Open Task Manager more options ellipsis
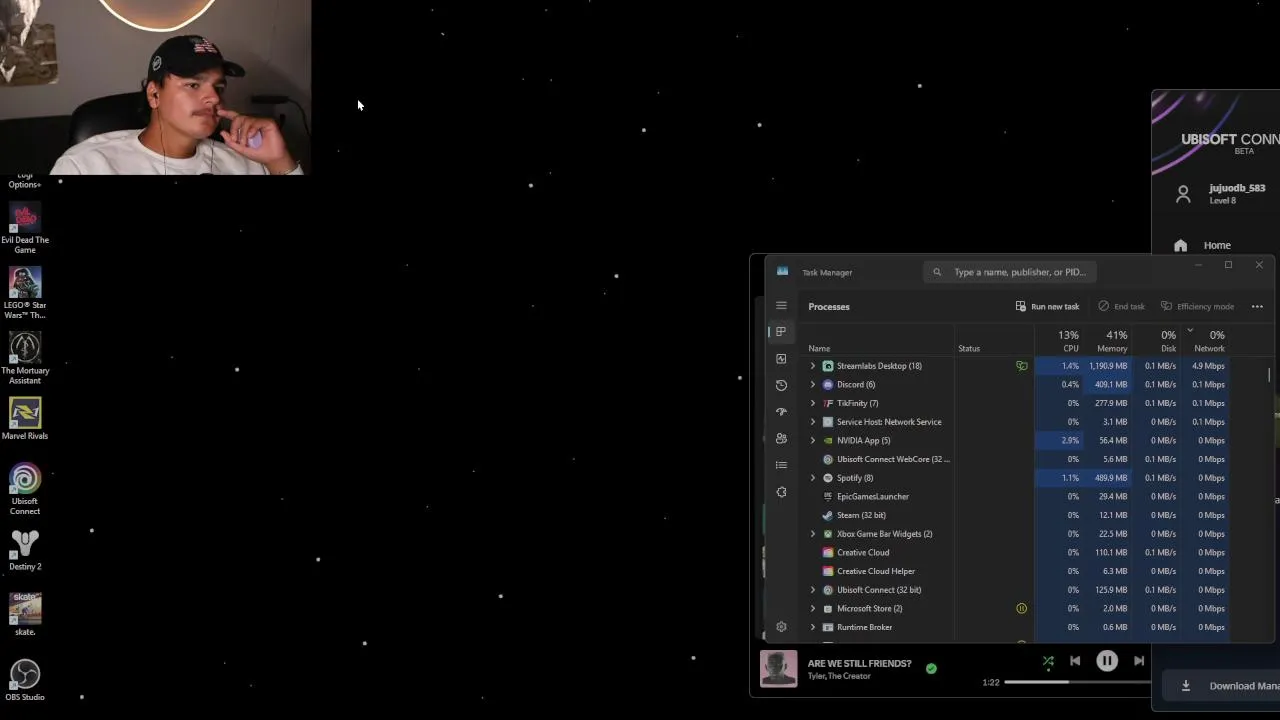Viewport: 1280px width, 720px height. tap(1257, 306)
